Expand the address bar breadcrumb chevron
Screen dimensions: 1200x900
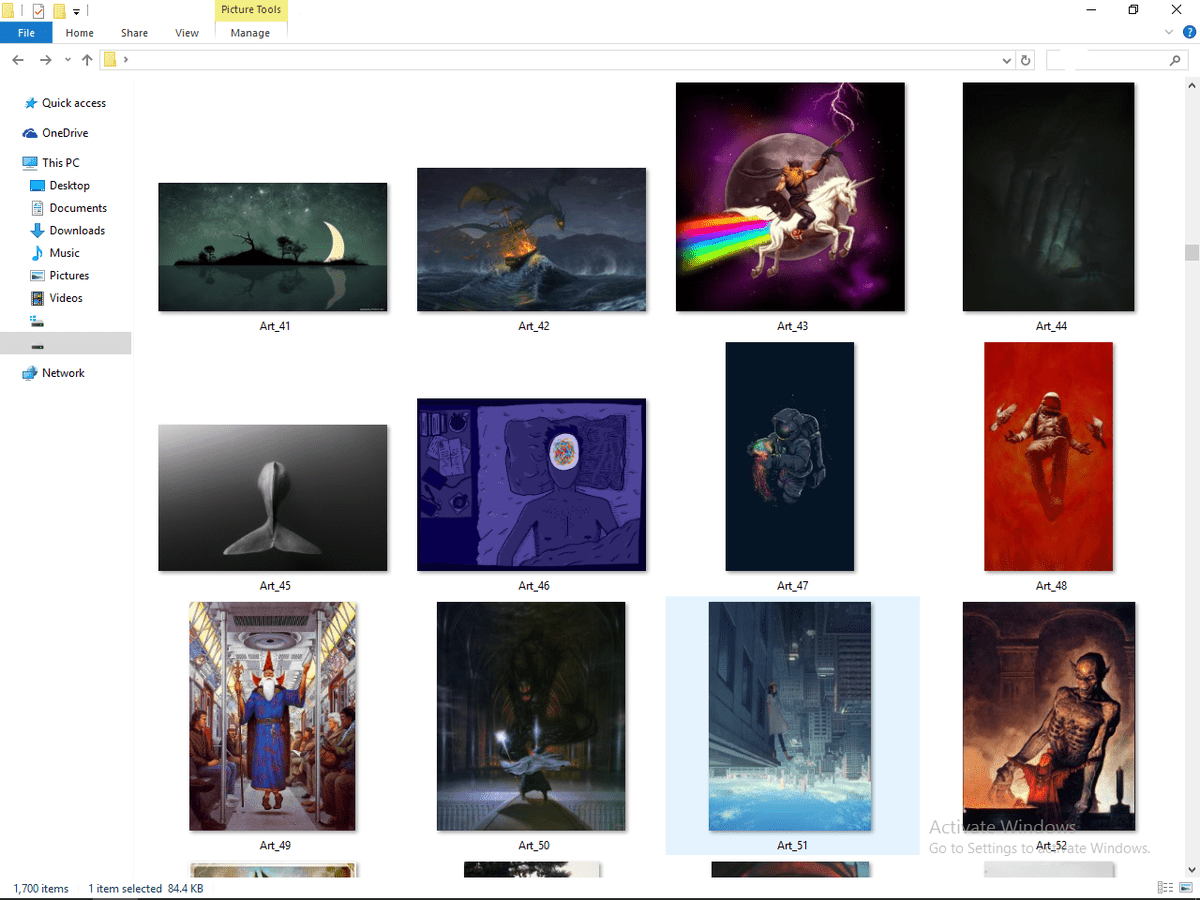tap(126, 60)
